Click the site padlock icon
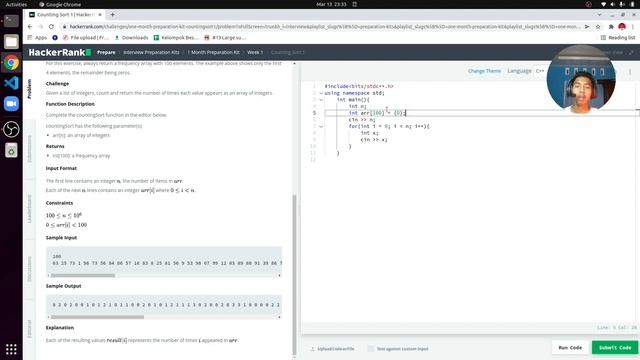640x360 pixels. pyautogui.click(x=64, y=27)
